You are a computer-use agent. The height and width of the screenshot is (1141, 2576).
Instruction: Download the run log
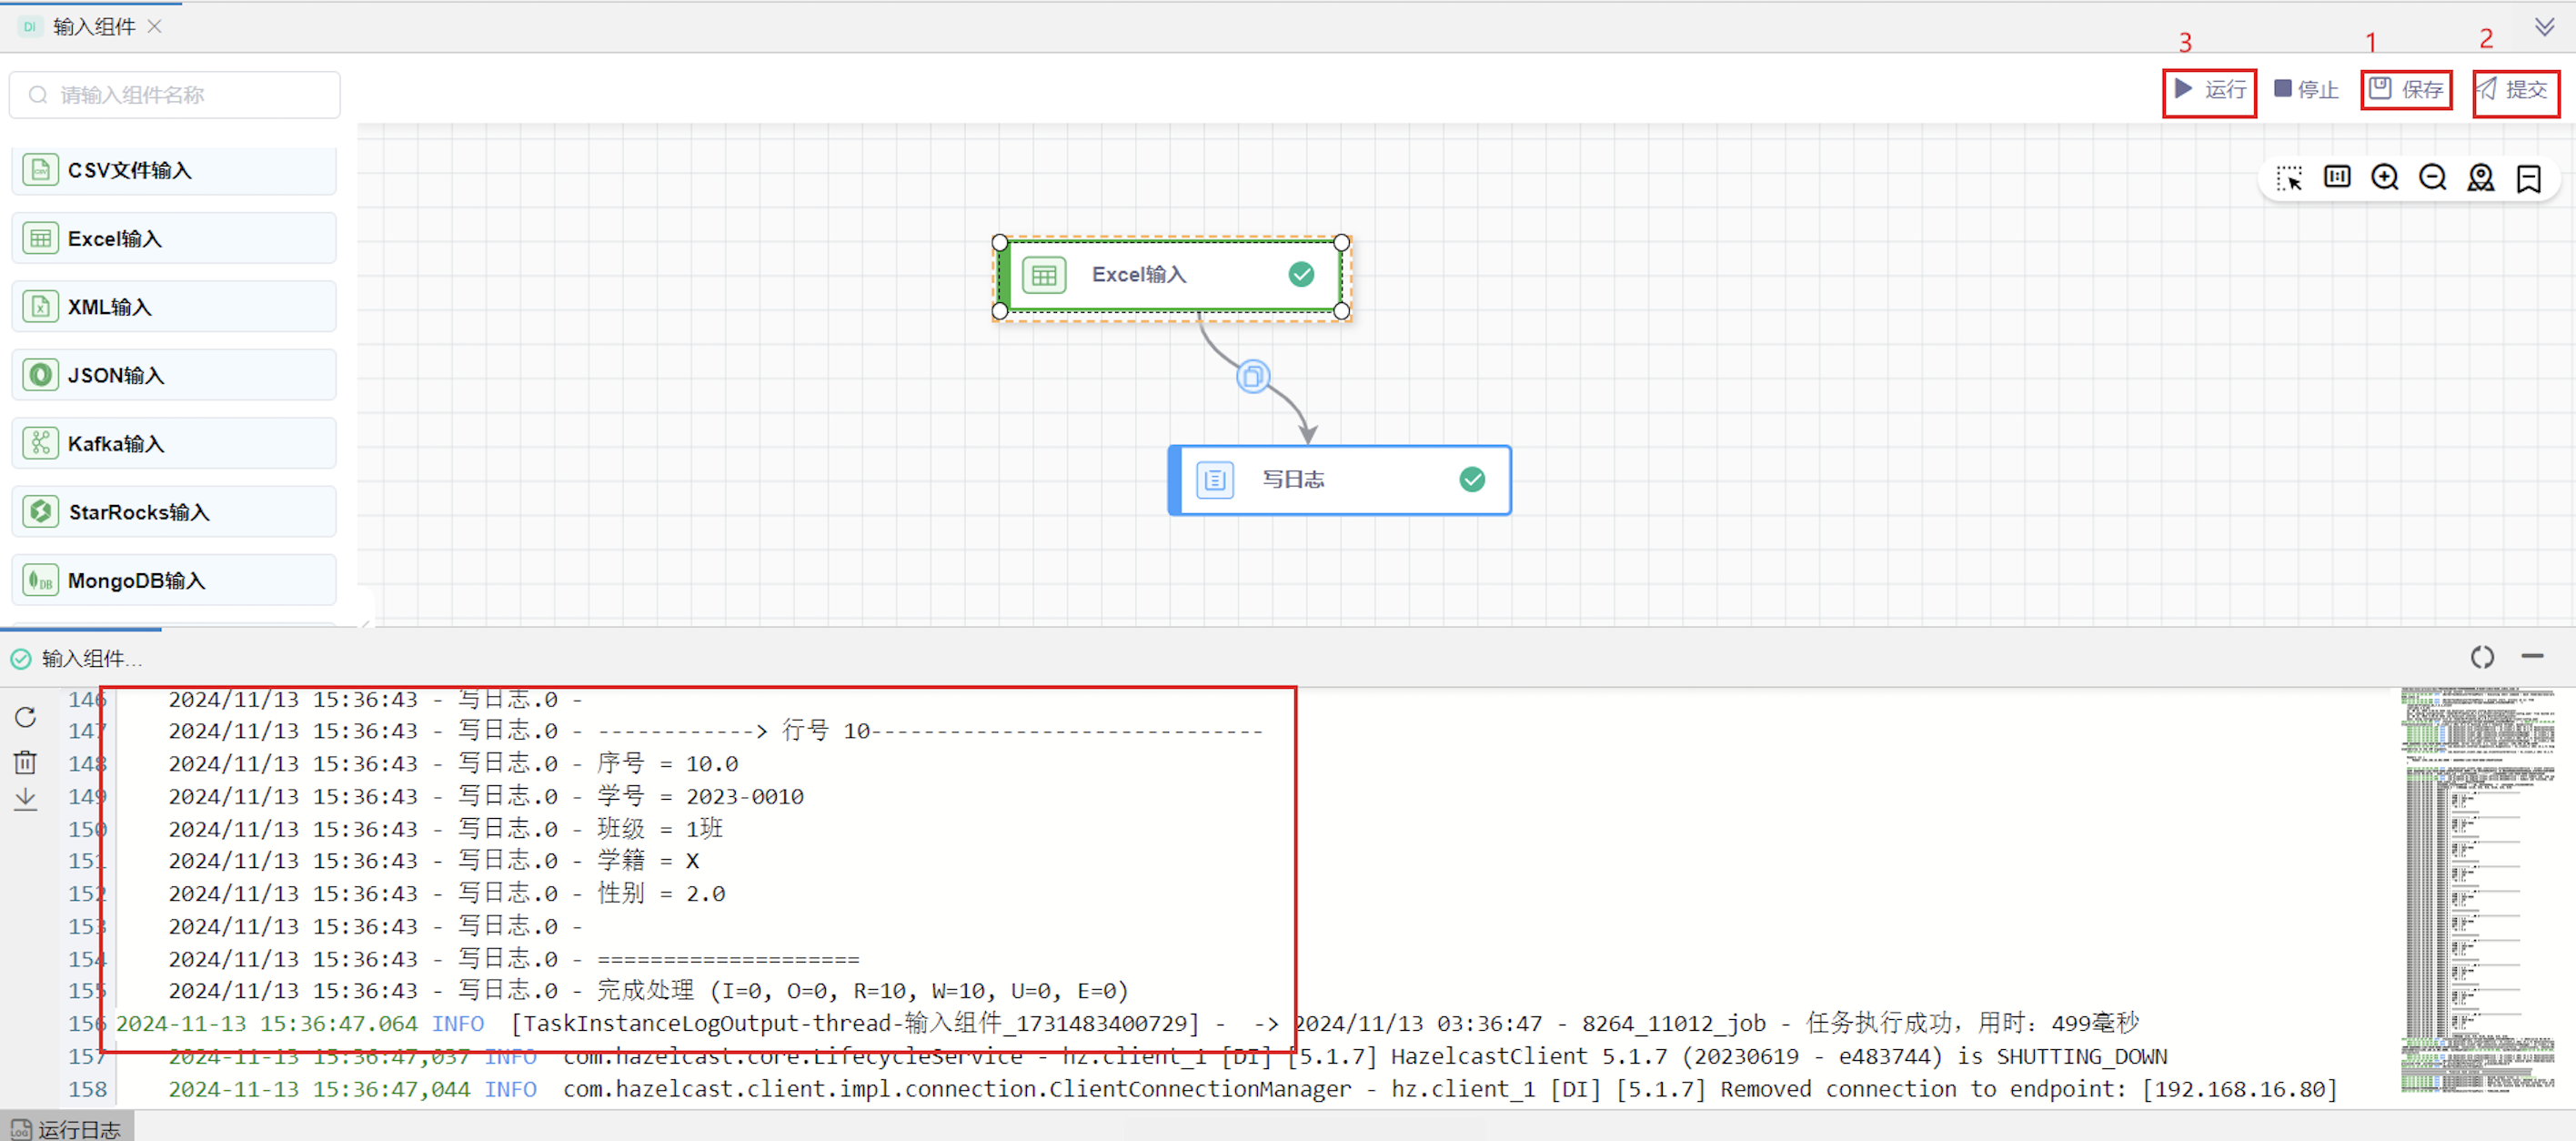click(26, 799)
